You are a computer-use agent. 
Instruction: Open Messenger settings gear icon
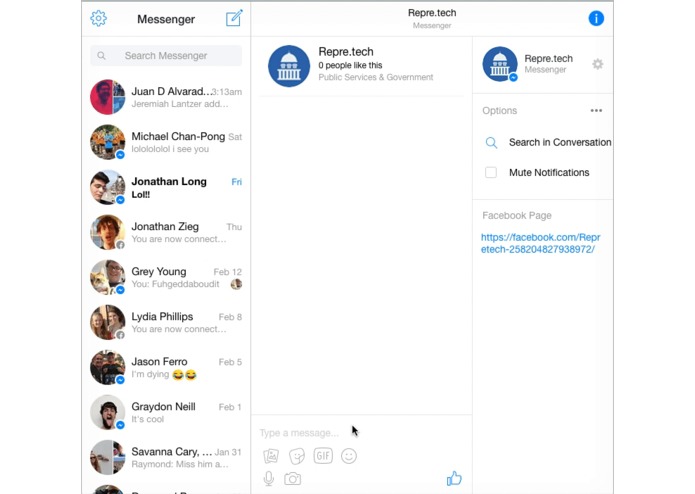pos(98,19)
